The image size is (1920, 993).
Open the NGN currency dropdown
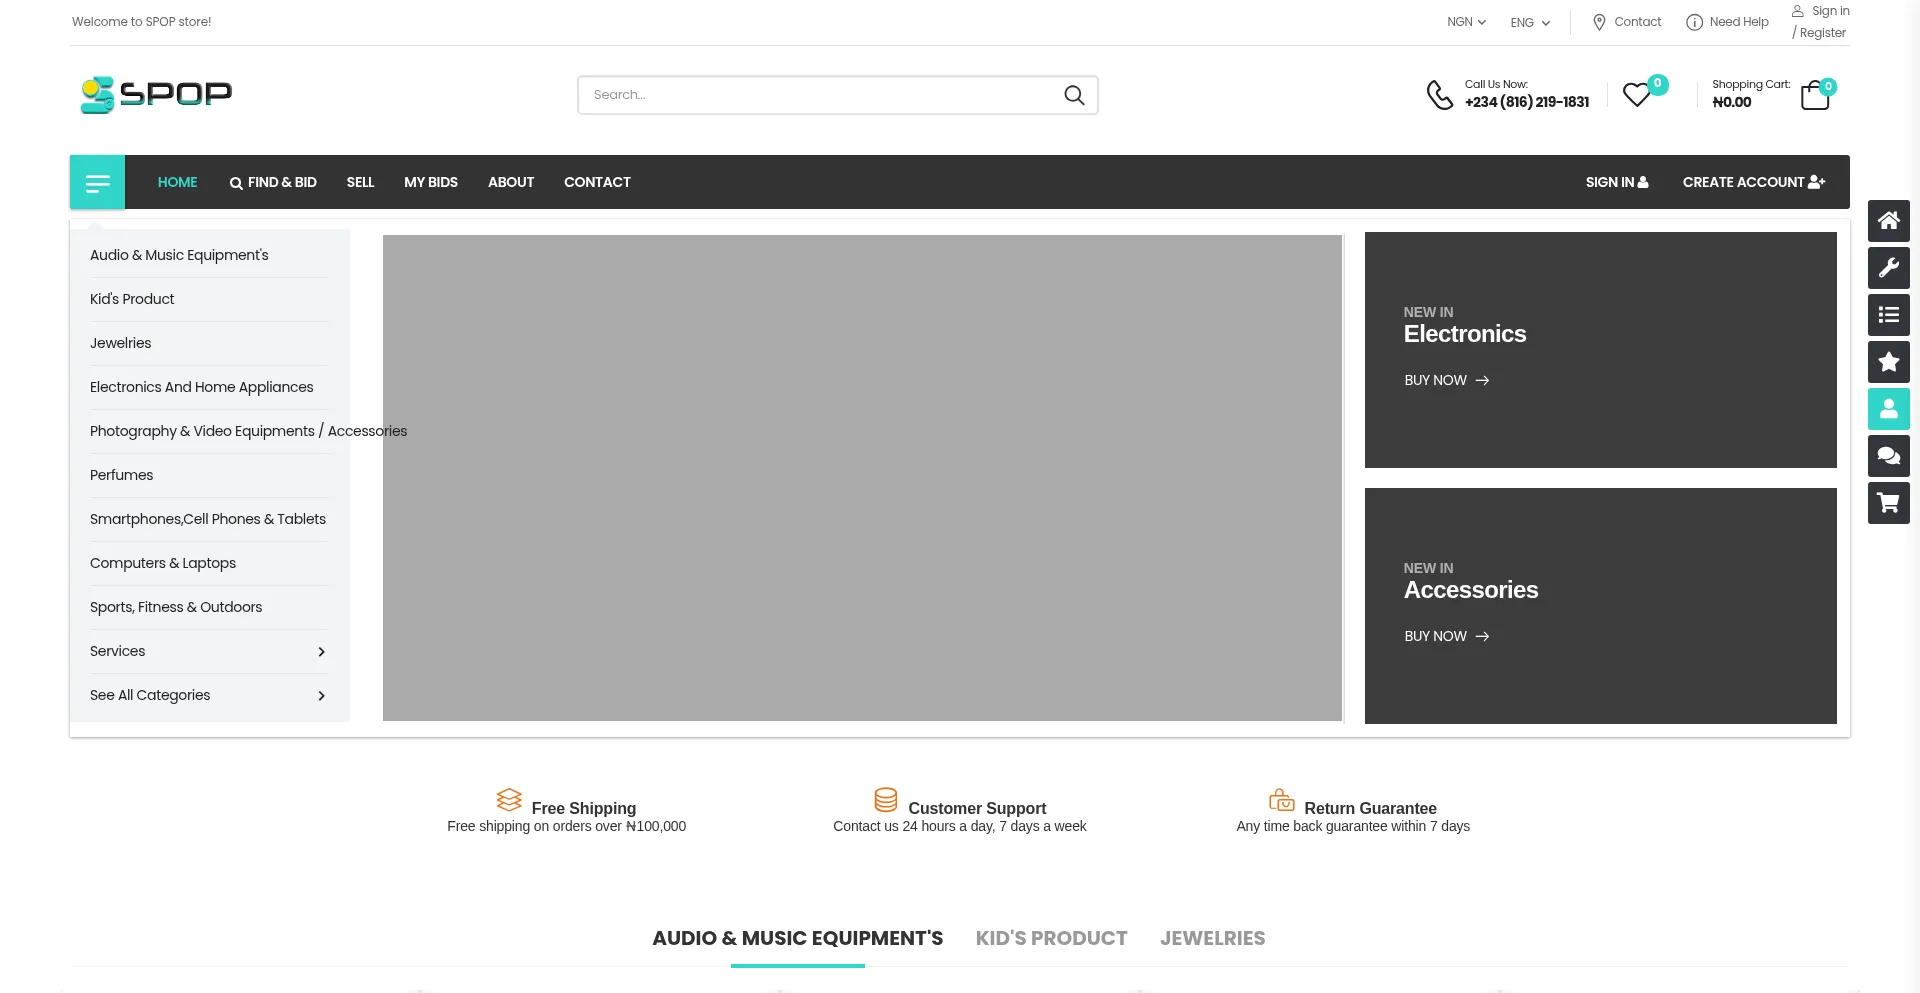(1466, 22)
